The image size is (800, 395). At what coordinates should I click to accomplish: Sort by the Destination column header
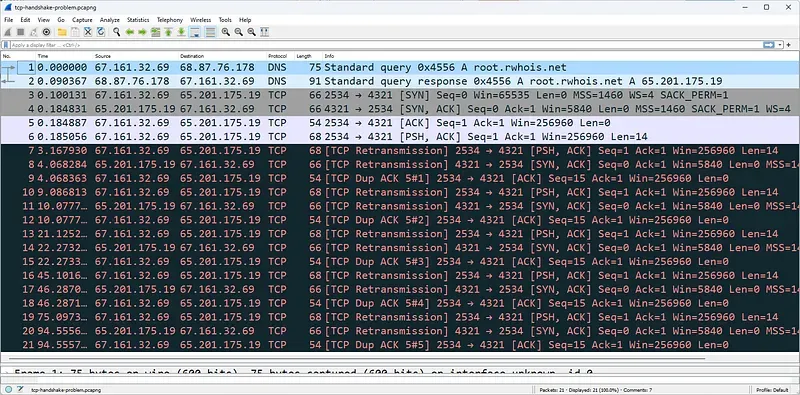coord(222,56)
